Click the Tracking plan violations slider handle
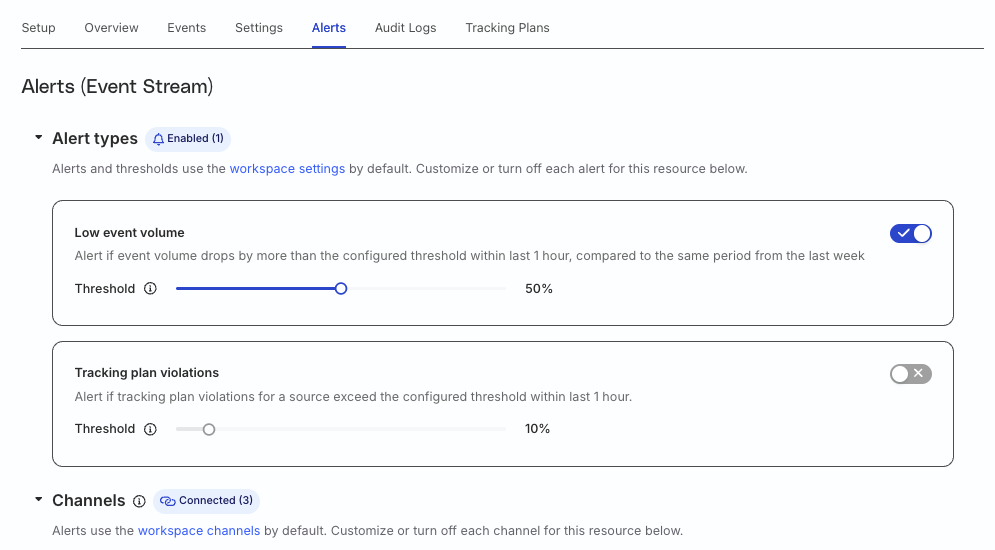 point(209,429)
